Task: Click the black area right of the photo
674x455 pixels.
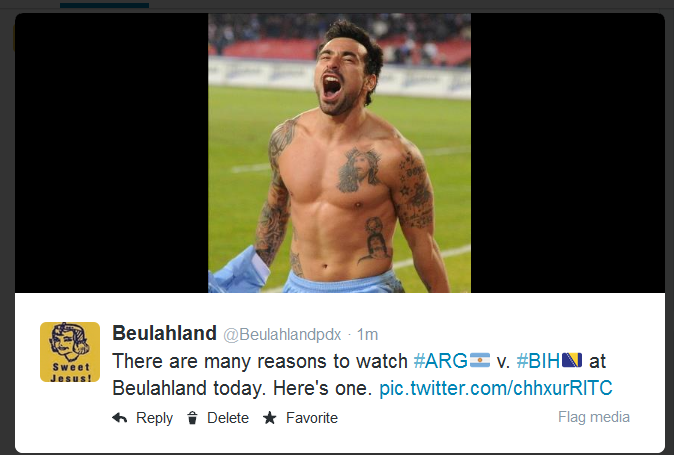Action: click(x=568, y=153)
